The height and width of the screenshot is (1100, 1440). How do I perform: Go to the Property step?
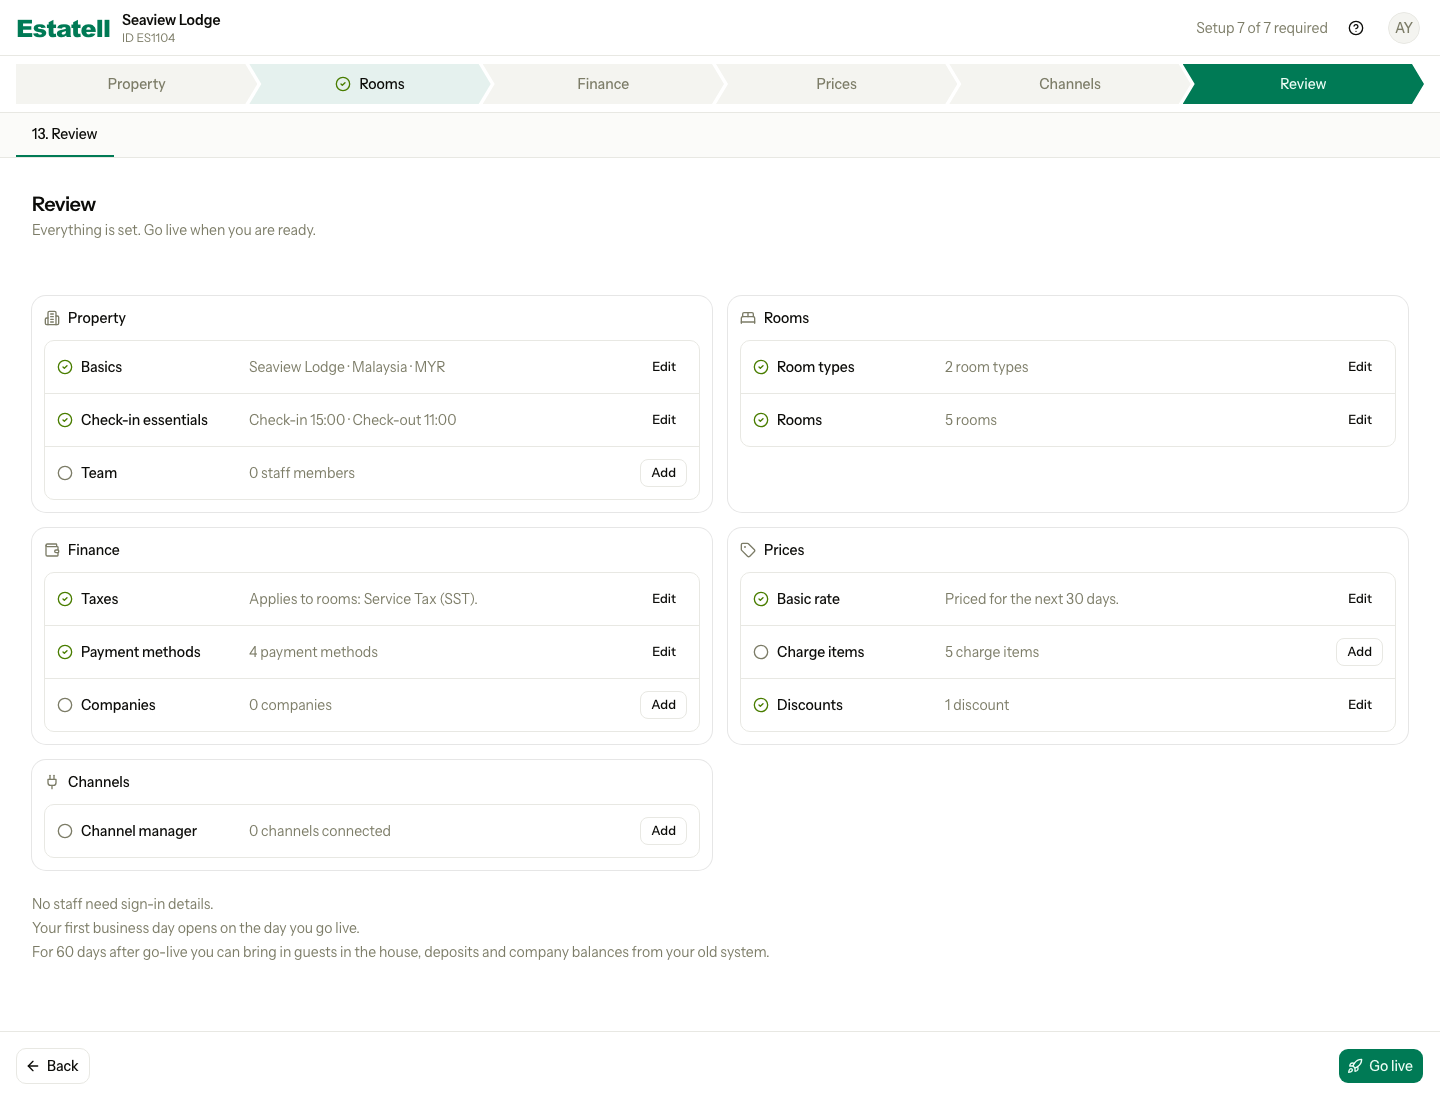(136, 84)
